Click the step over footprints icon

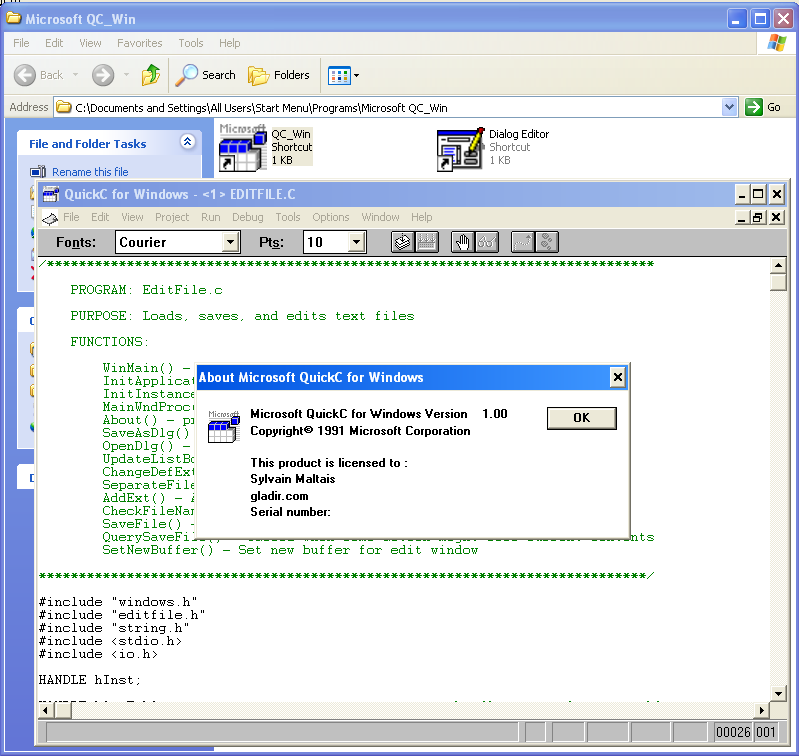(546, 242)
